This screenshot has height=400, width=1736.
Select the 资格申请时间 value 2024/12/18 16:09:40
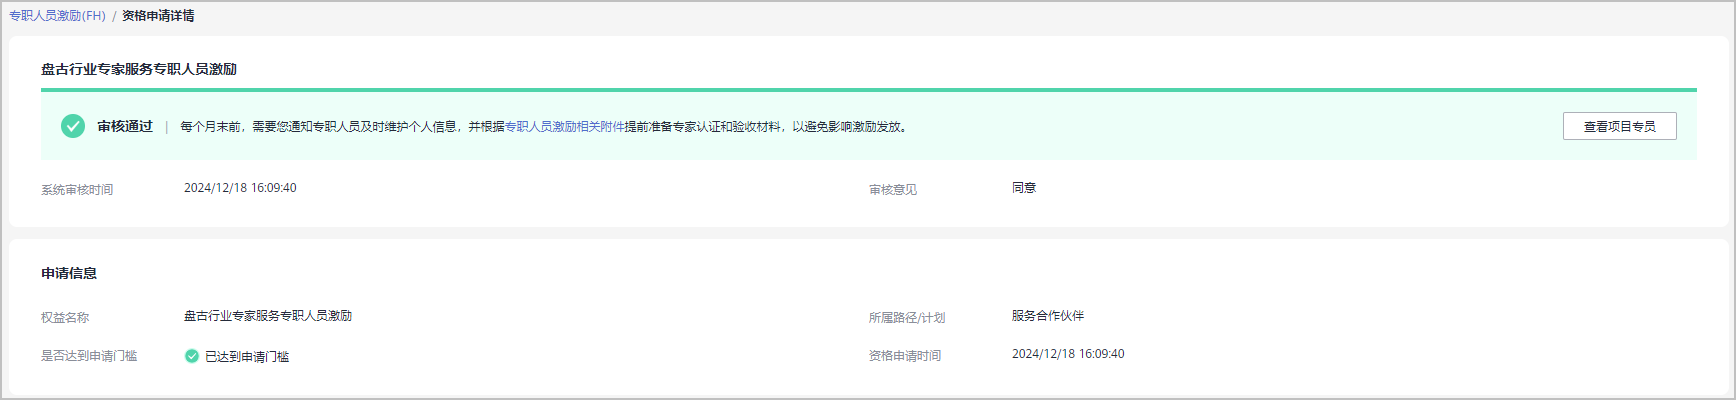1068,354
